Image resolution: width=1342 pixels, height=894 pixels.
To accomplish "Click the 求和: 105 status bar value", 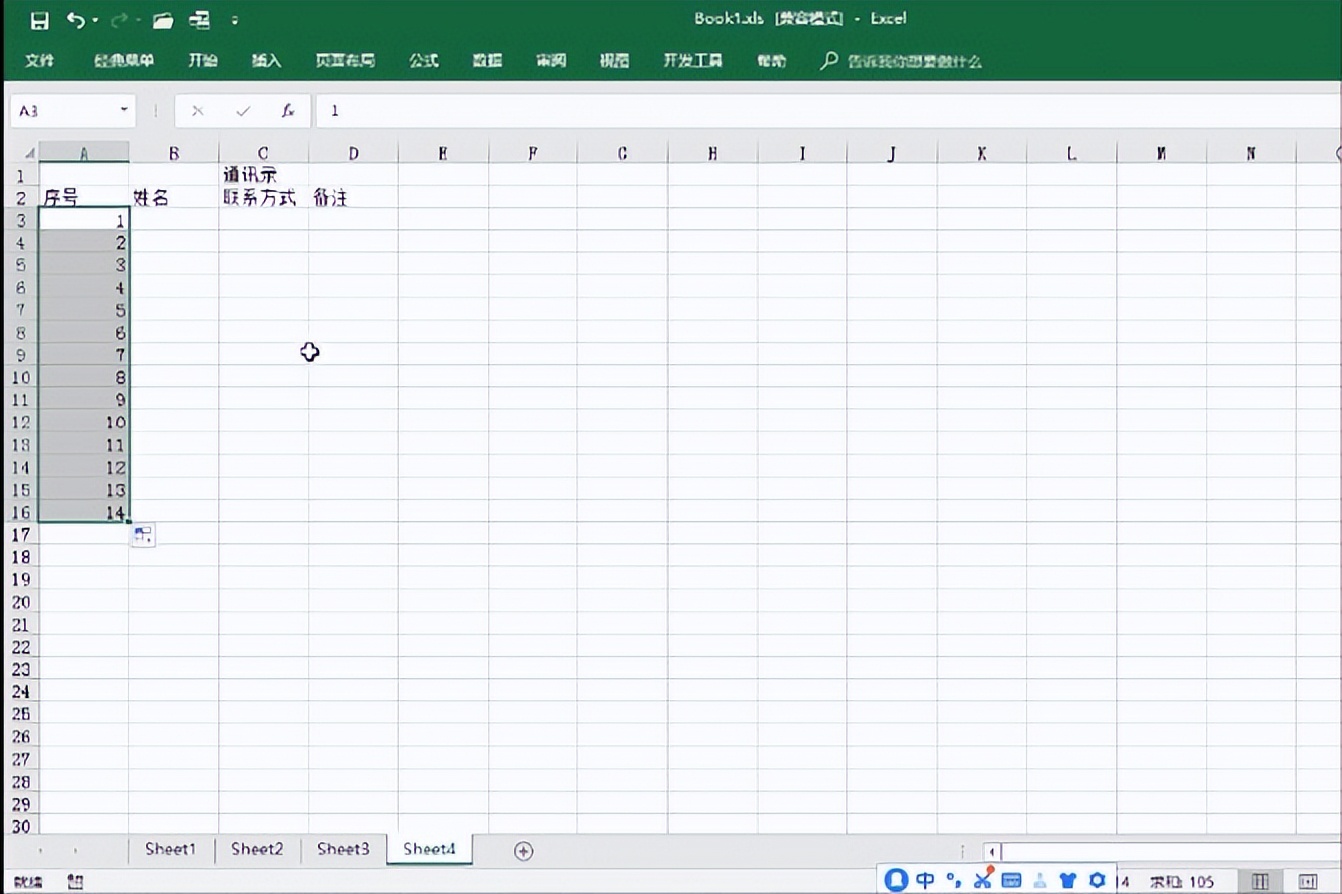I will click(x=1182, y=882).
